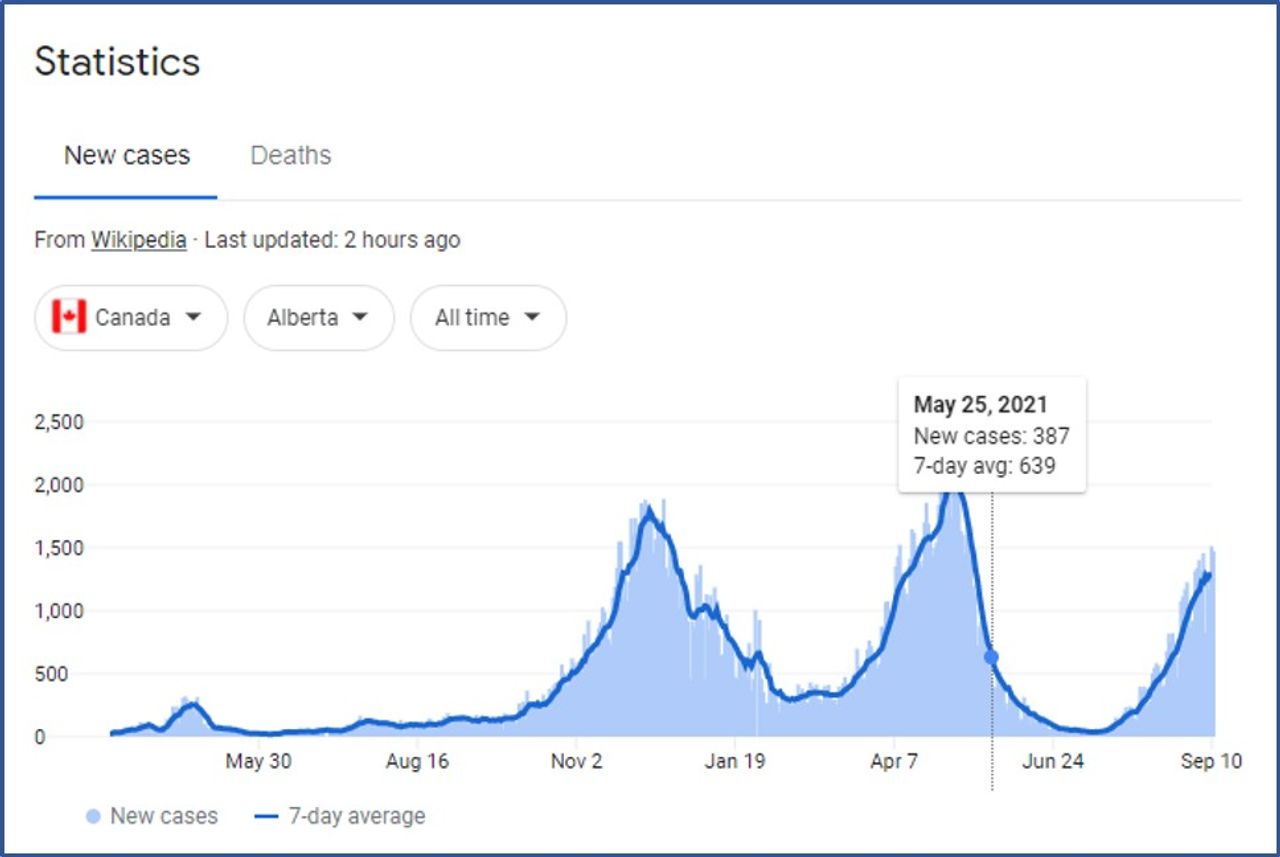Click the Jun 24 date axis label
The height and width of the screenshot is (857, 1280).
click(1053, 762)
